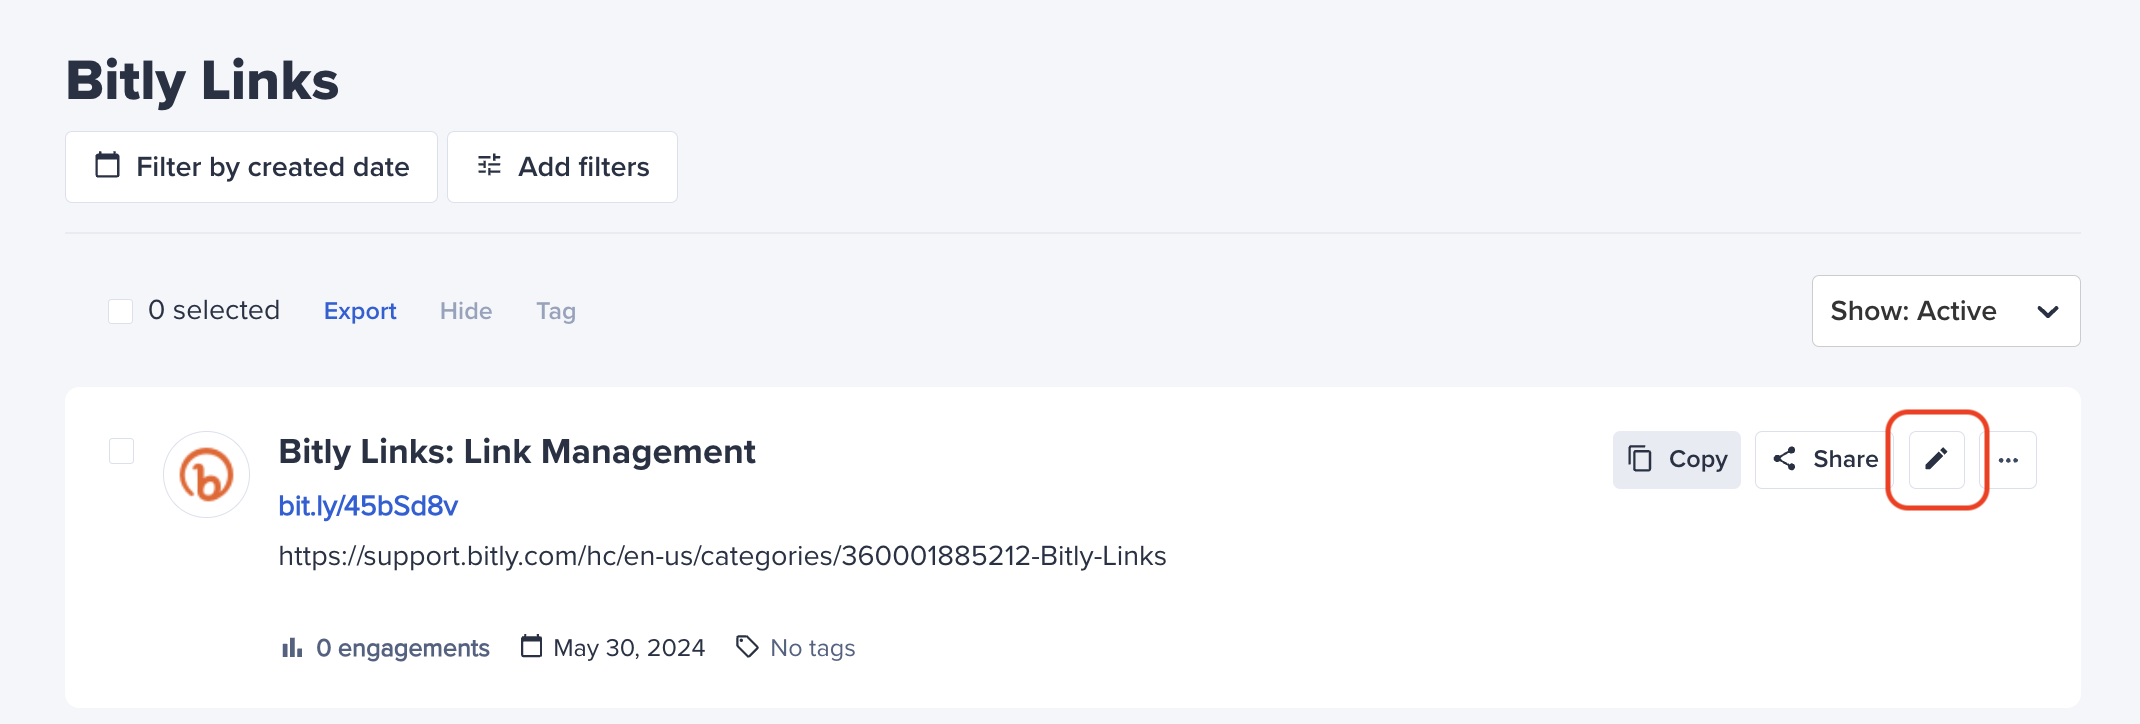This screenshot has height=724, width=2140.
Task: Expand the Filter by created date picker
Action: coord(250,166)
